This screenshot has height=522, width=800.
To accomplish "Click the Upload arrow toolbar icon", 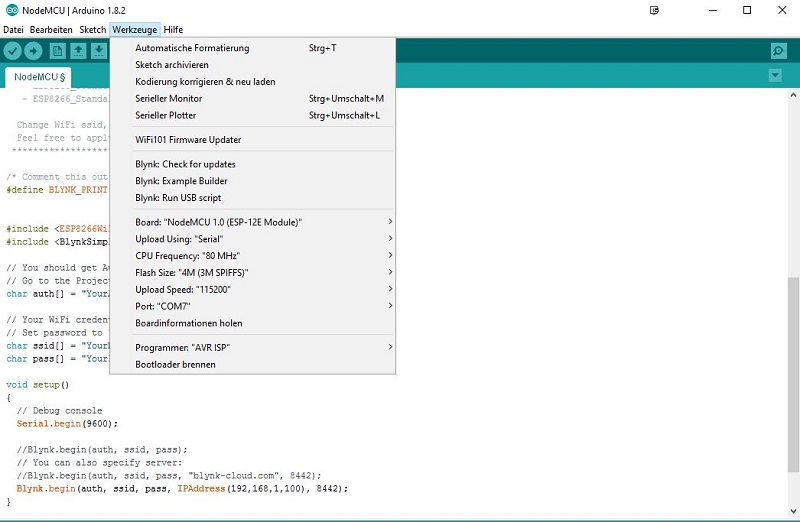I will point(33,51).
